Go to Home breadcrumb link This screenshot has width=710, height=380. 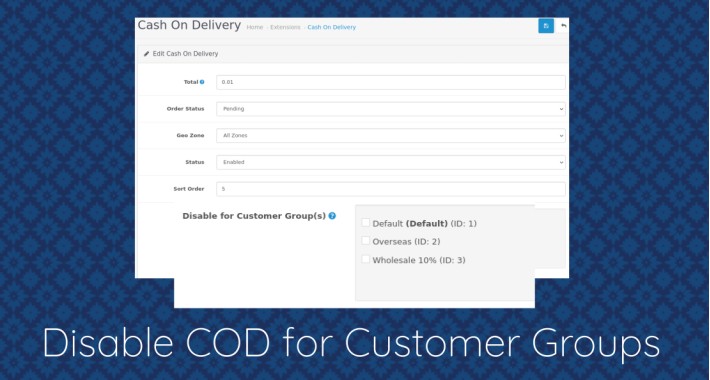tap(254, 27)
